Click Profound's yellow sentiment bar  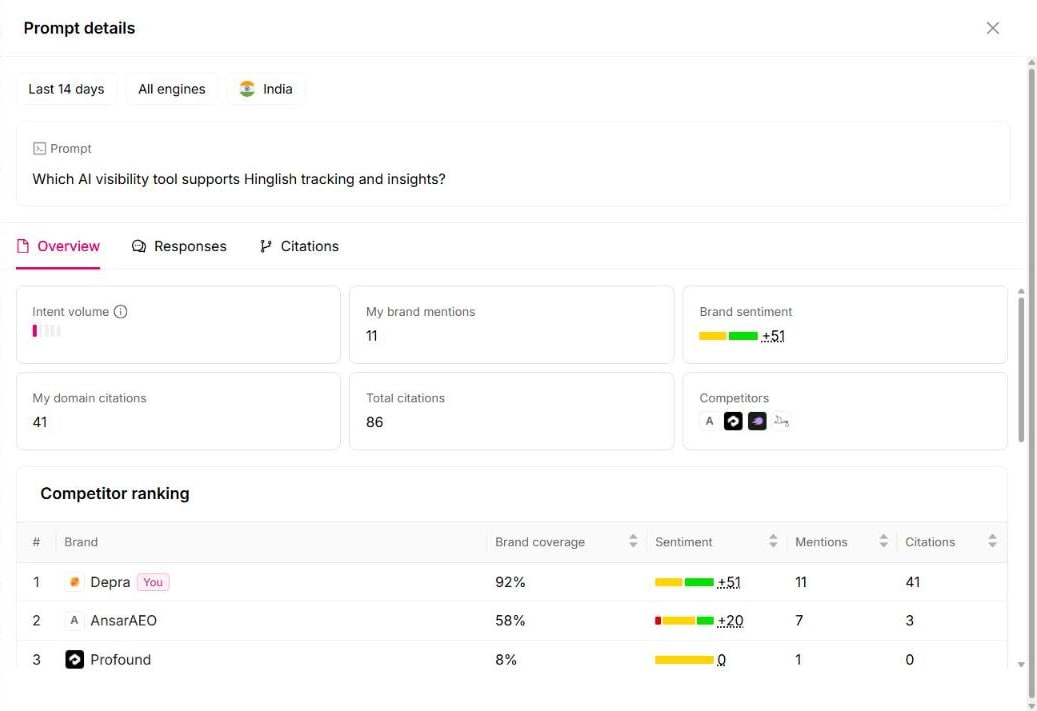[684, 659]
